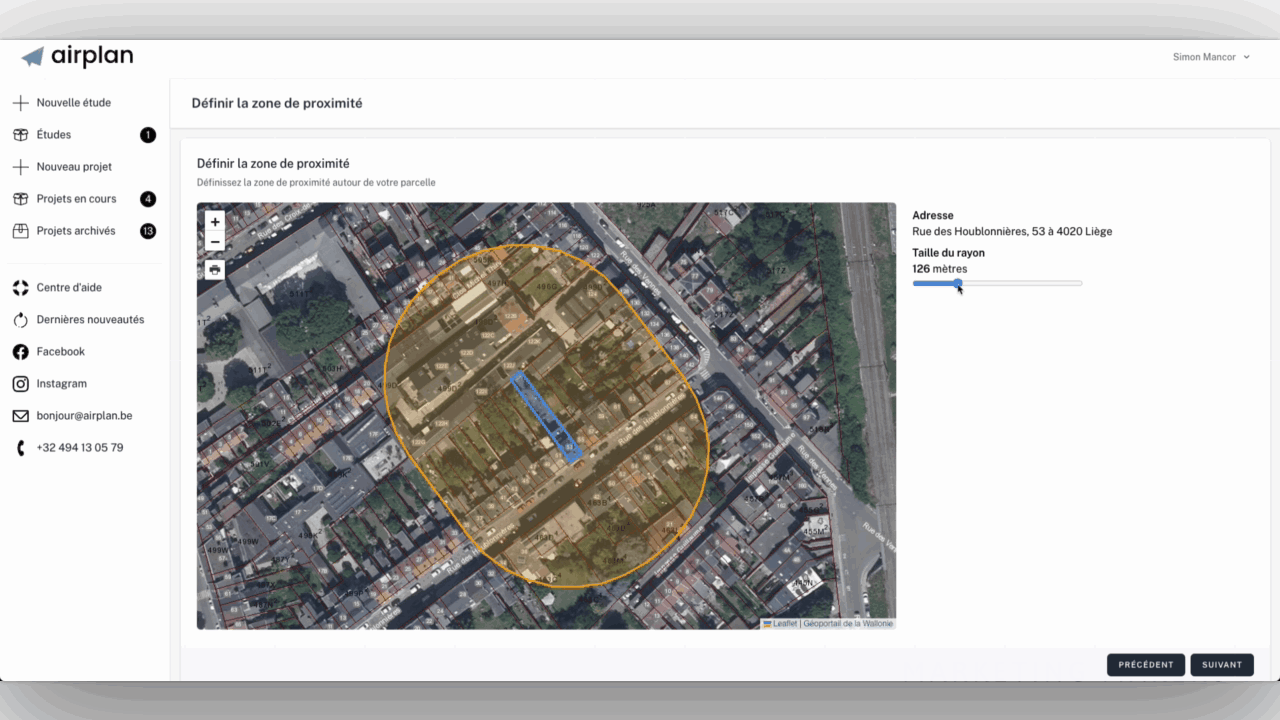Open Dernières nouveautés
Viewport: 1280px width, 720px height.
pos(90,320)
